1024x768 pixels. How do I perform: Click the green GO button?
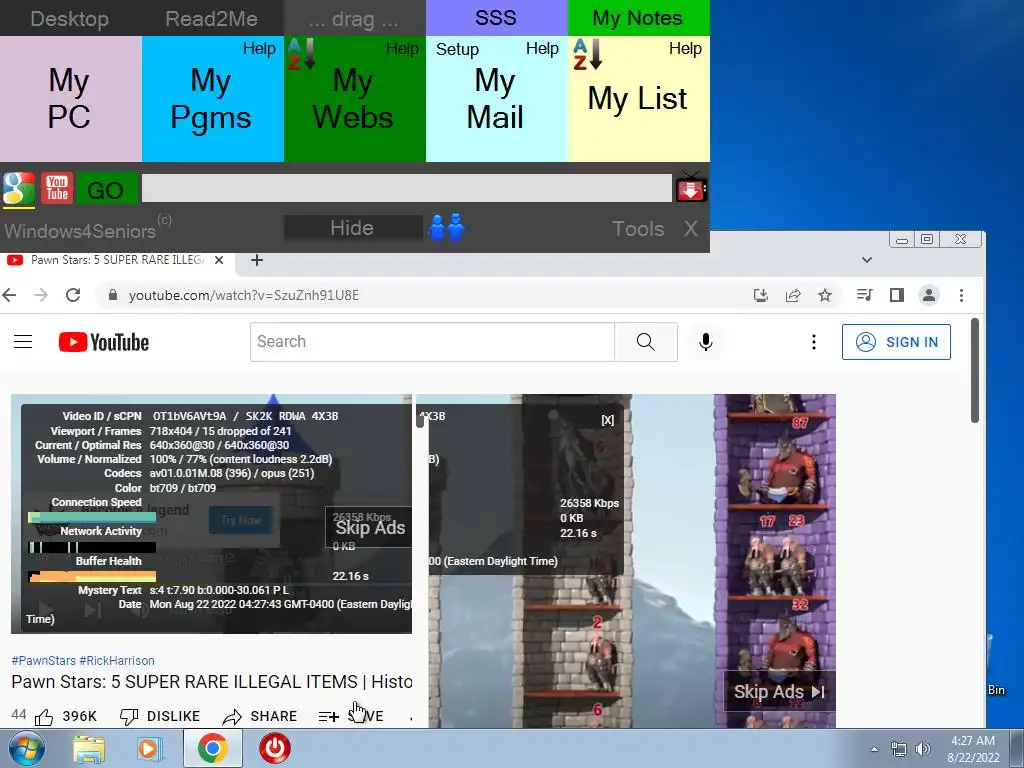point(105,190)
